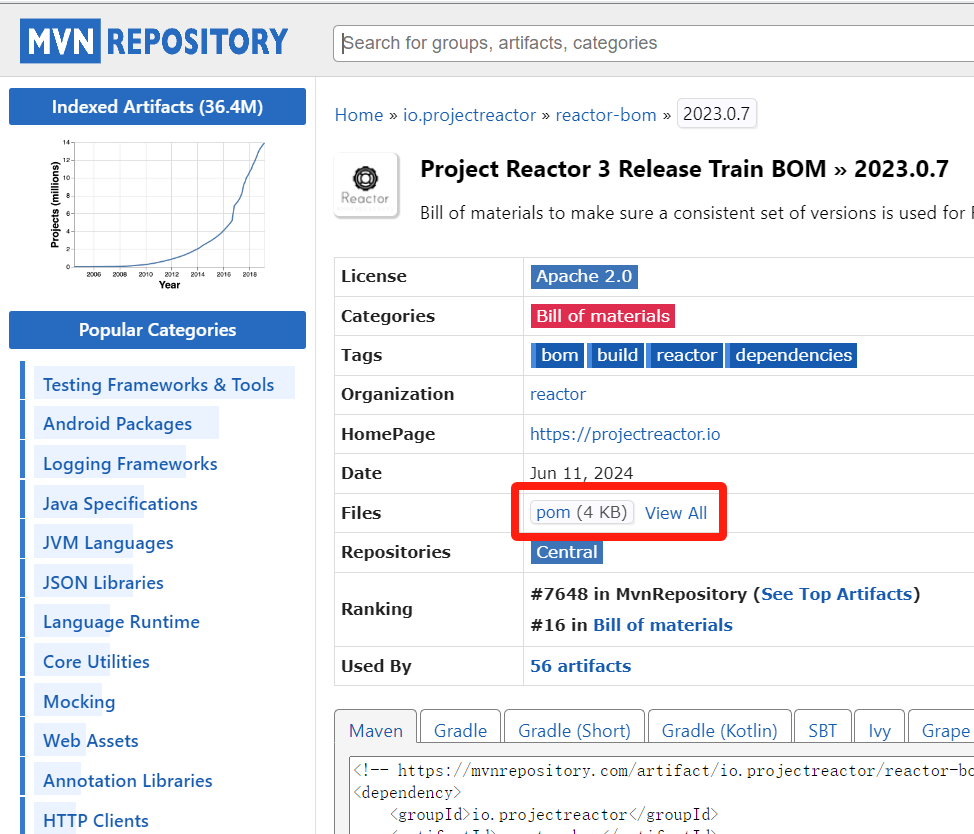Click the reactor tag badge
Screen dimensions: 974x834
[685, 355]
